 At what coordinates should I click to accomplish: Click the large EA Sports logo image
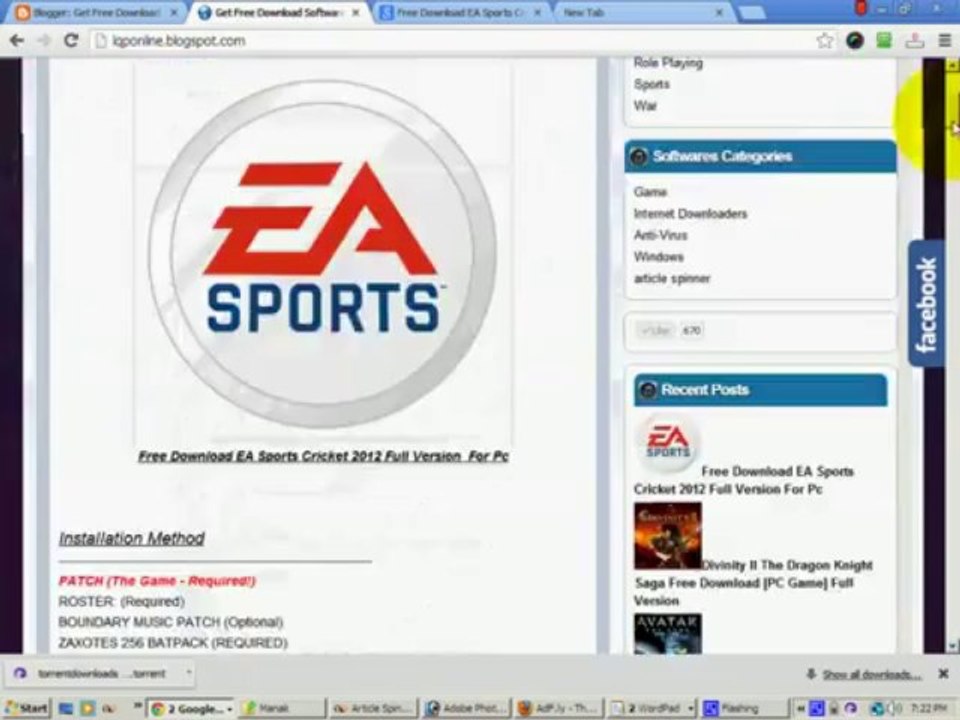pyautogui.click(x=323, y=254)
